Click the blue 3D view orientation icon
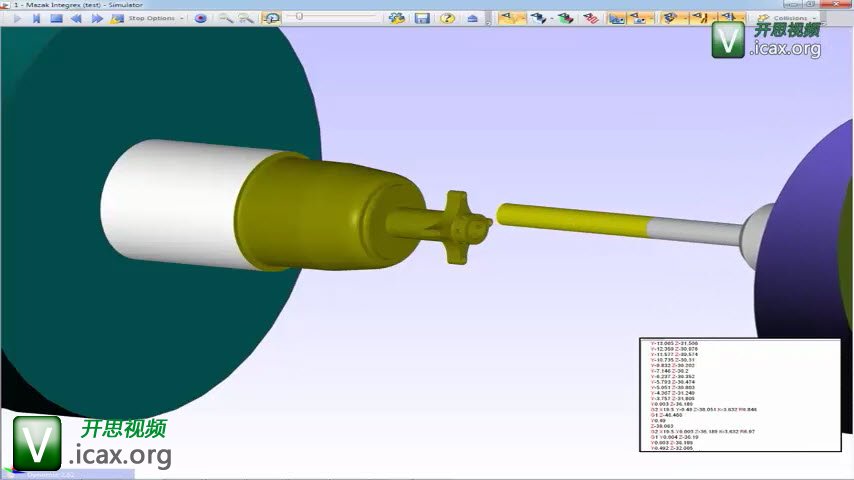The image size is (854, 480). point(538,19)
